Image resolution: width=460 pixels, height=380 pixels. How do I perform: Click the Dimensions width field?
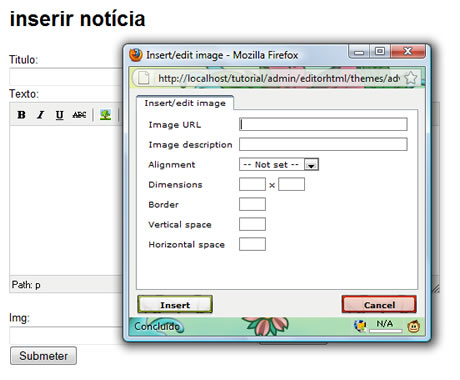point(252,184)
